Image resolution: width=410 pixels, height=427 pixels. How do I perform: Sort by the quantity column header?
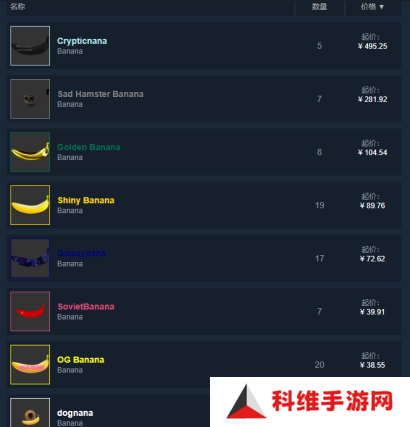[319, 7]
